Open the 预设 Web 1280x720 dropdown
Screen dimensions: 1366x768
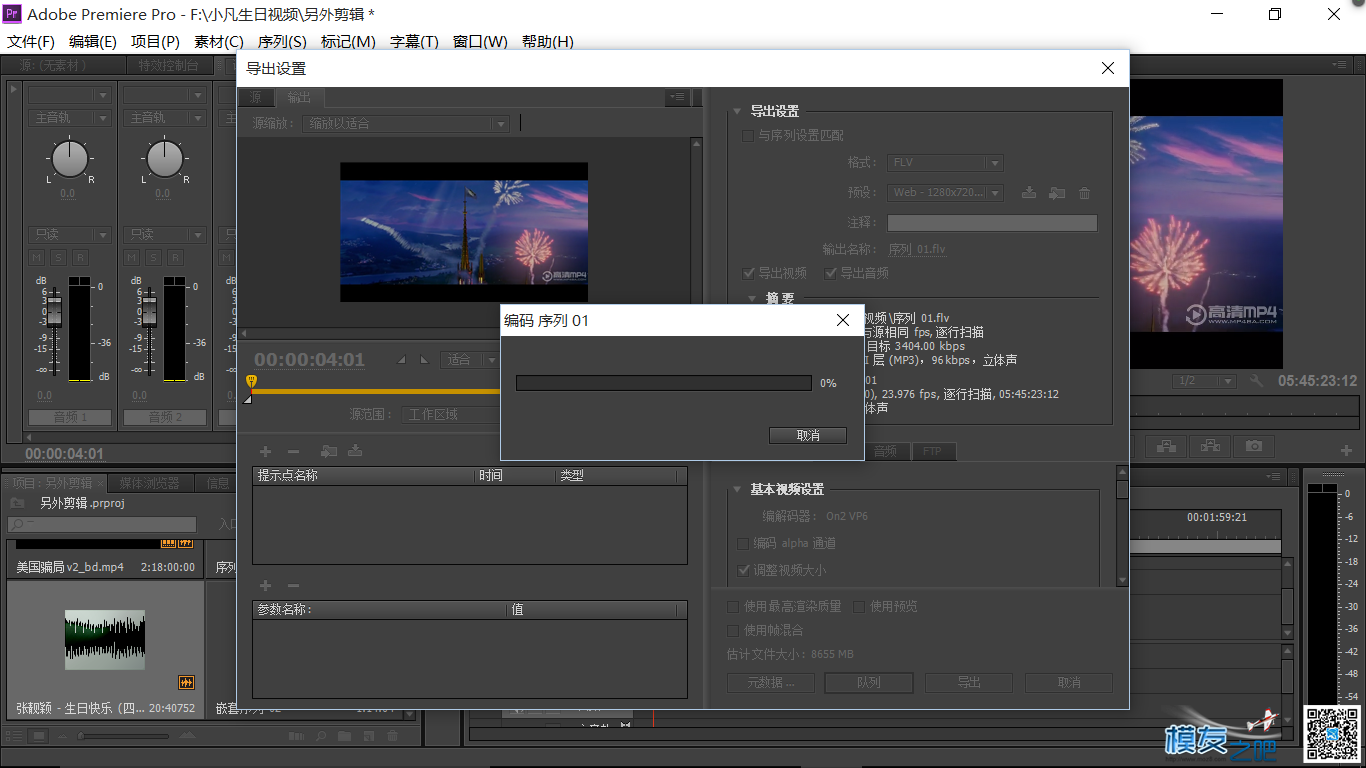click(945, 193)
